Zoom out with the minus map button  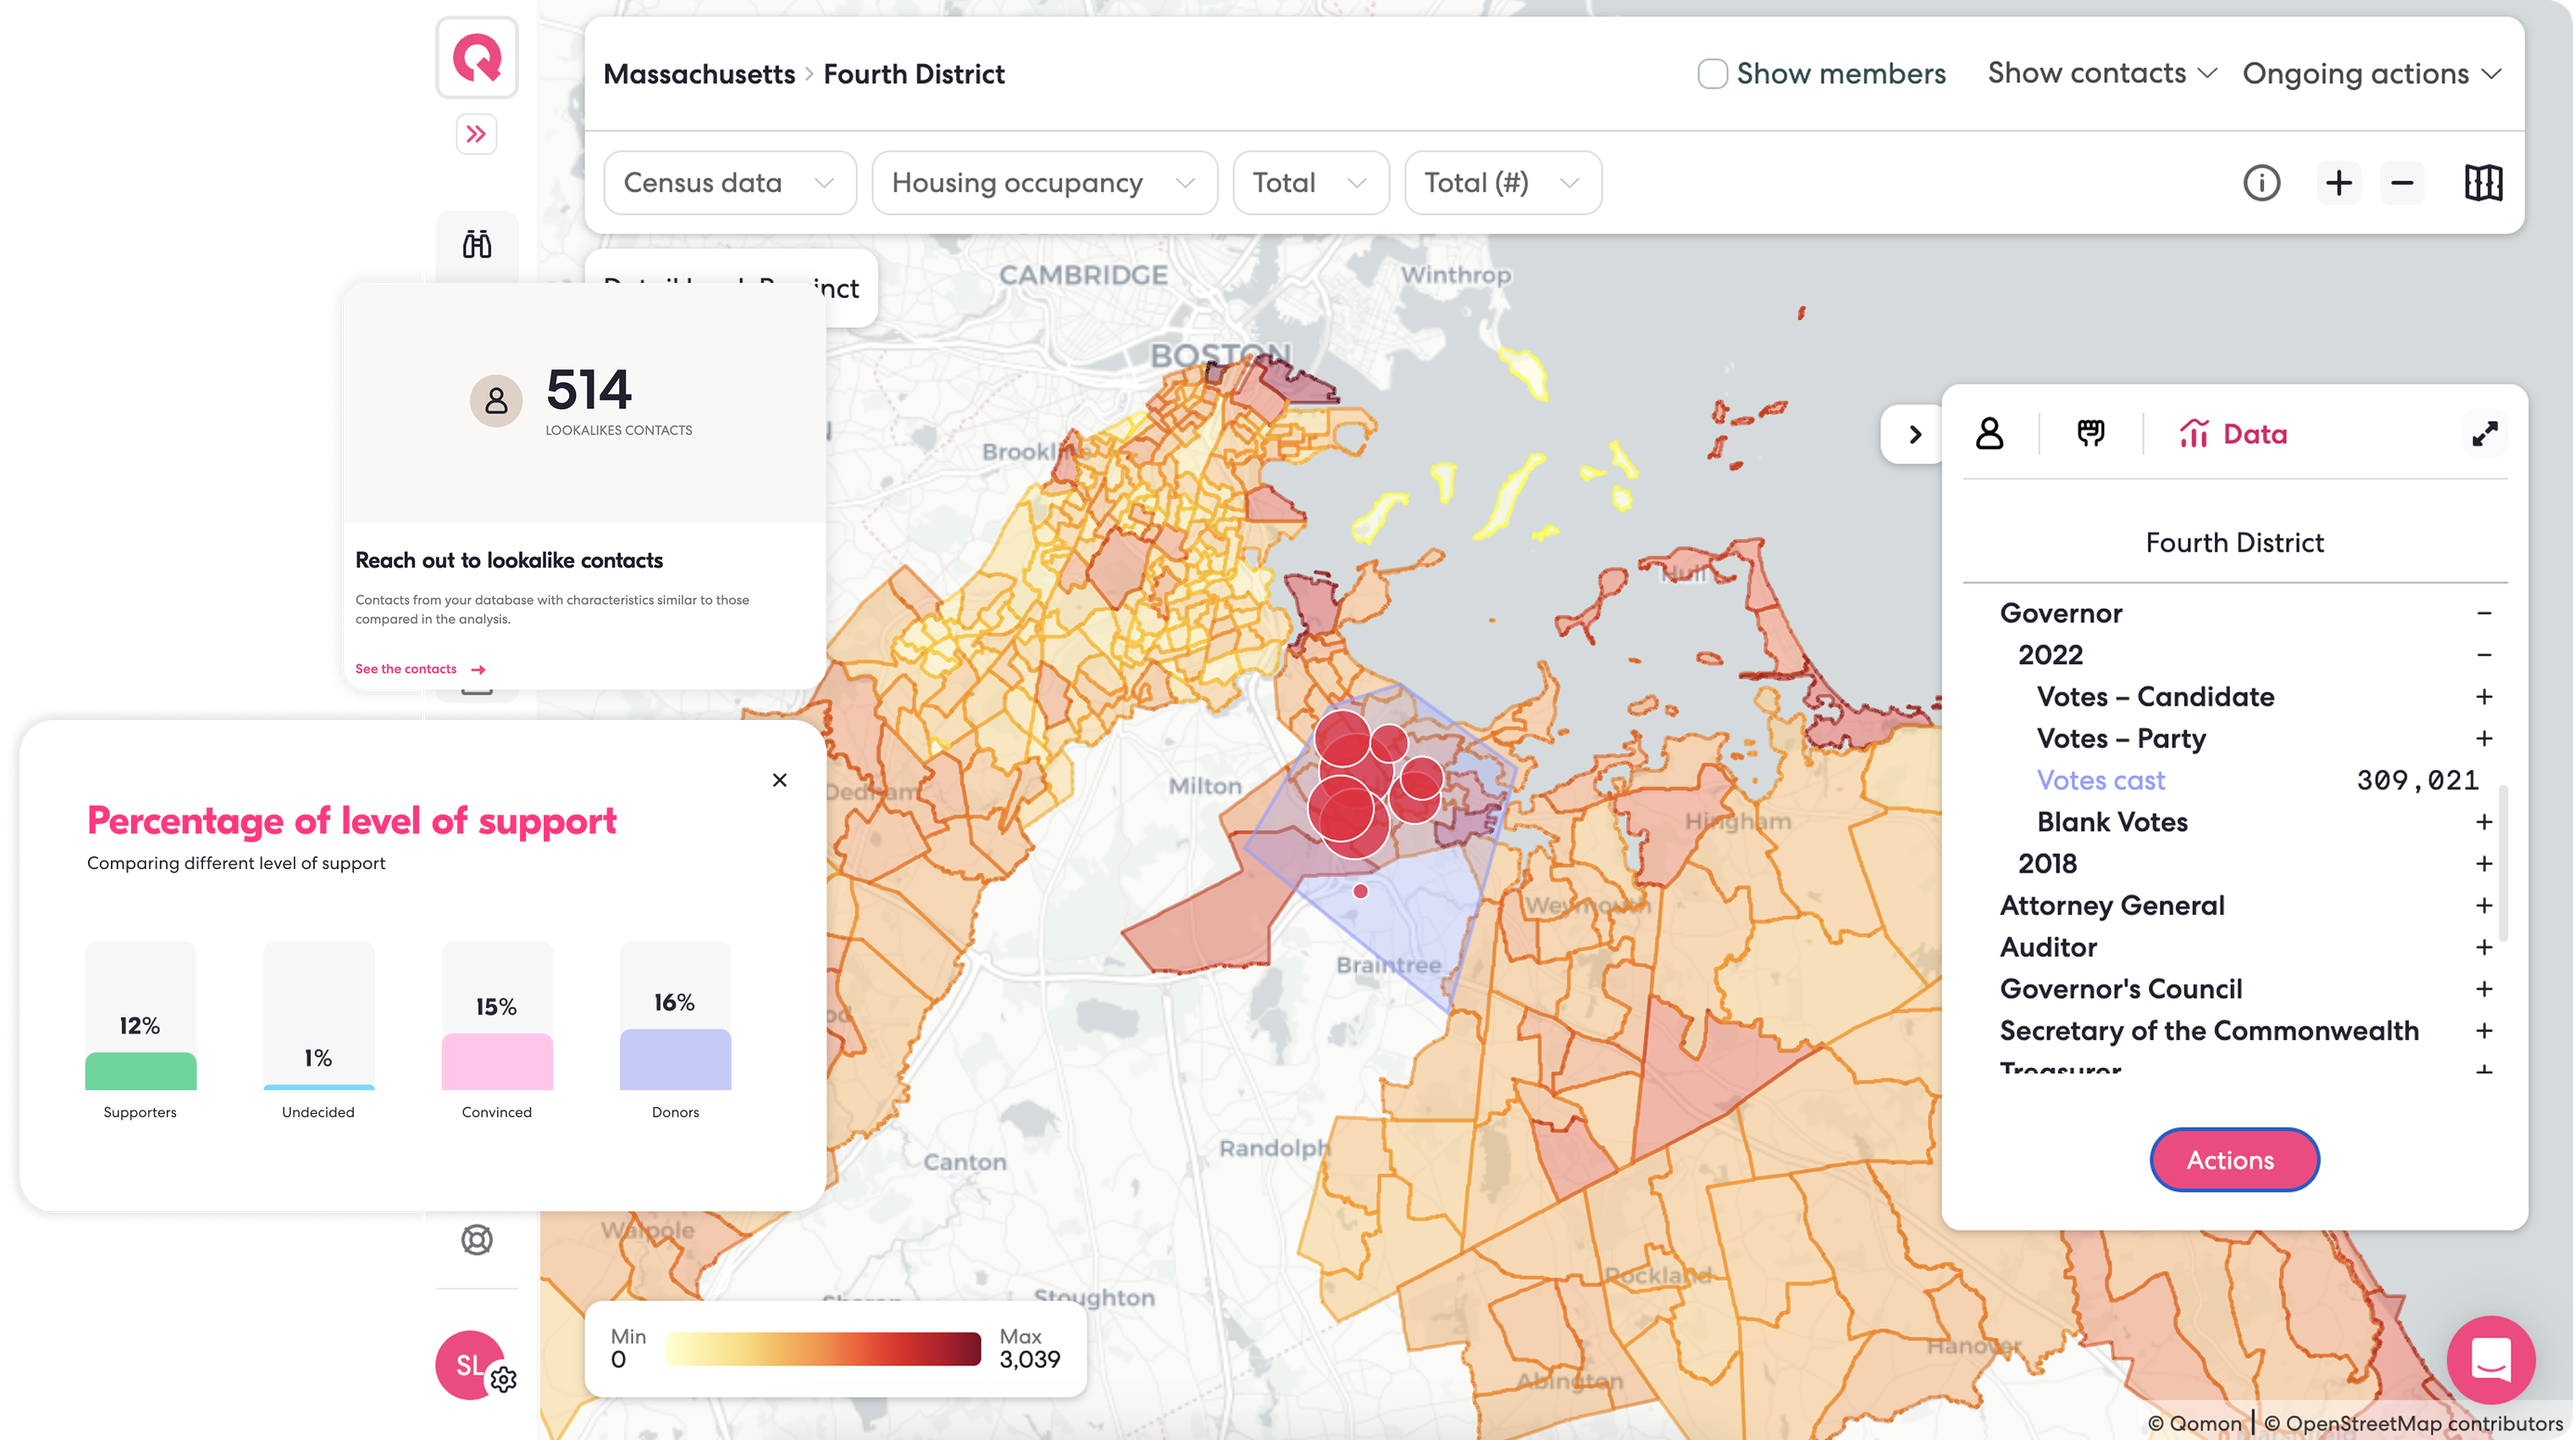2402,183
